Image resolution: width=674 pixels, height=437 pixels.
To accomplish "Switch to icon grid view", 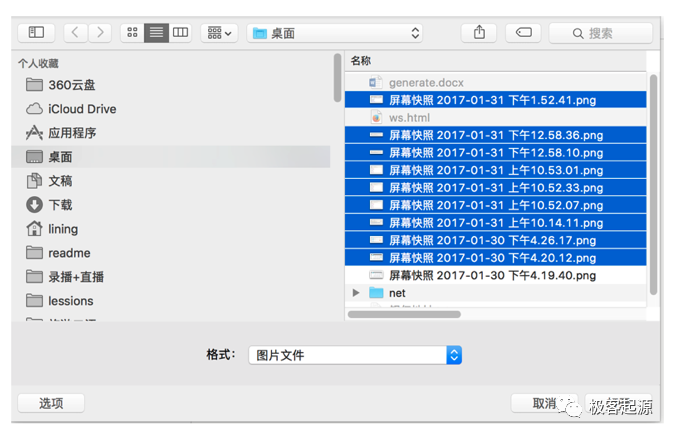I will [x=132, y=33].
